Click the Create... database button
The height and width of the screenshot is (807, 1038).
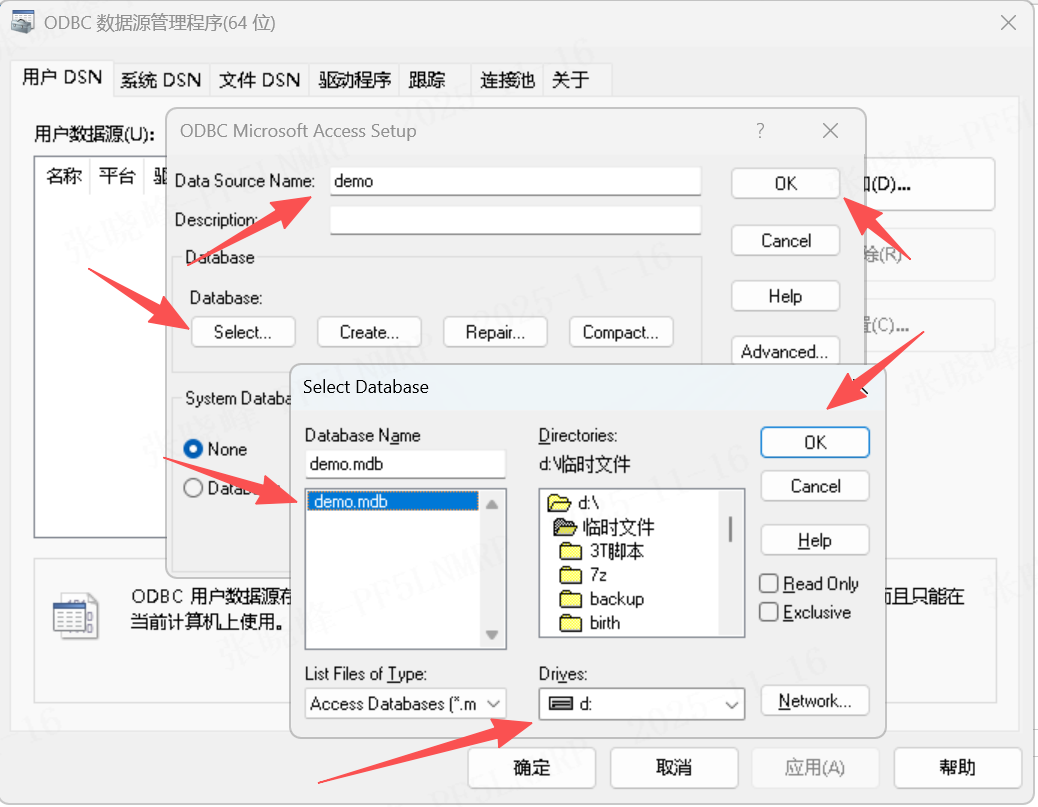click(369, 332)
